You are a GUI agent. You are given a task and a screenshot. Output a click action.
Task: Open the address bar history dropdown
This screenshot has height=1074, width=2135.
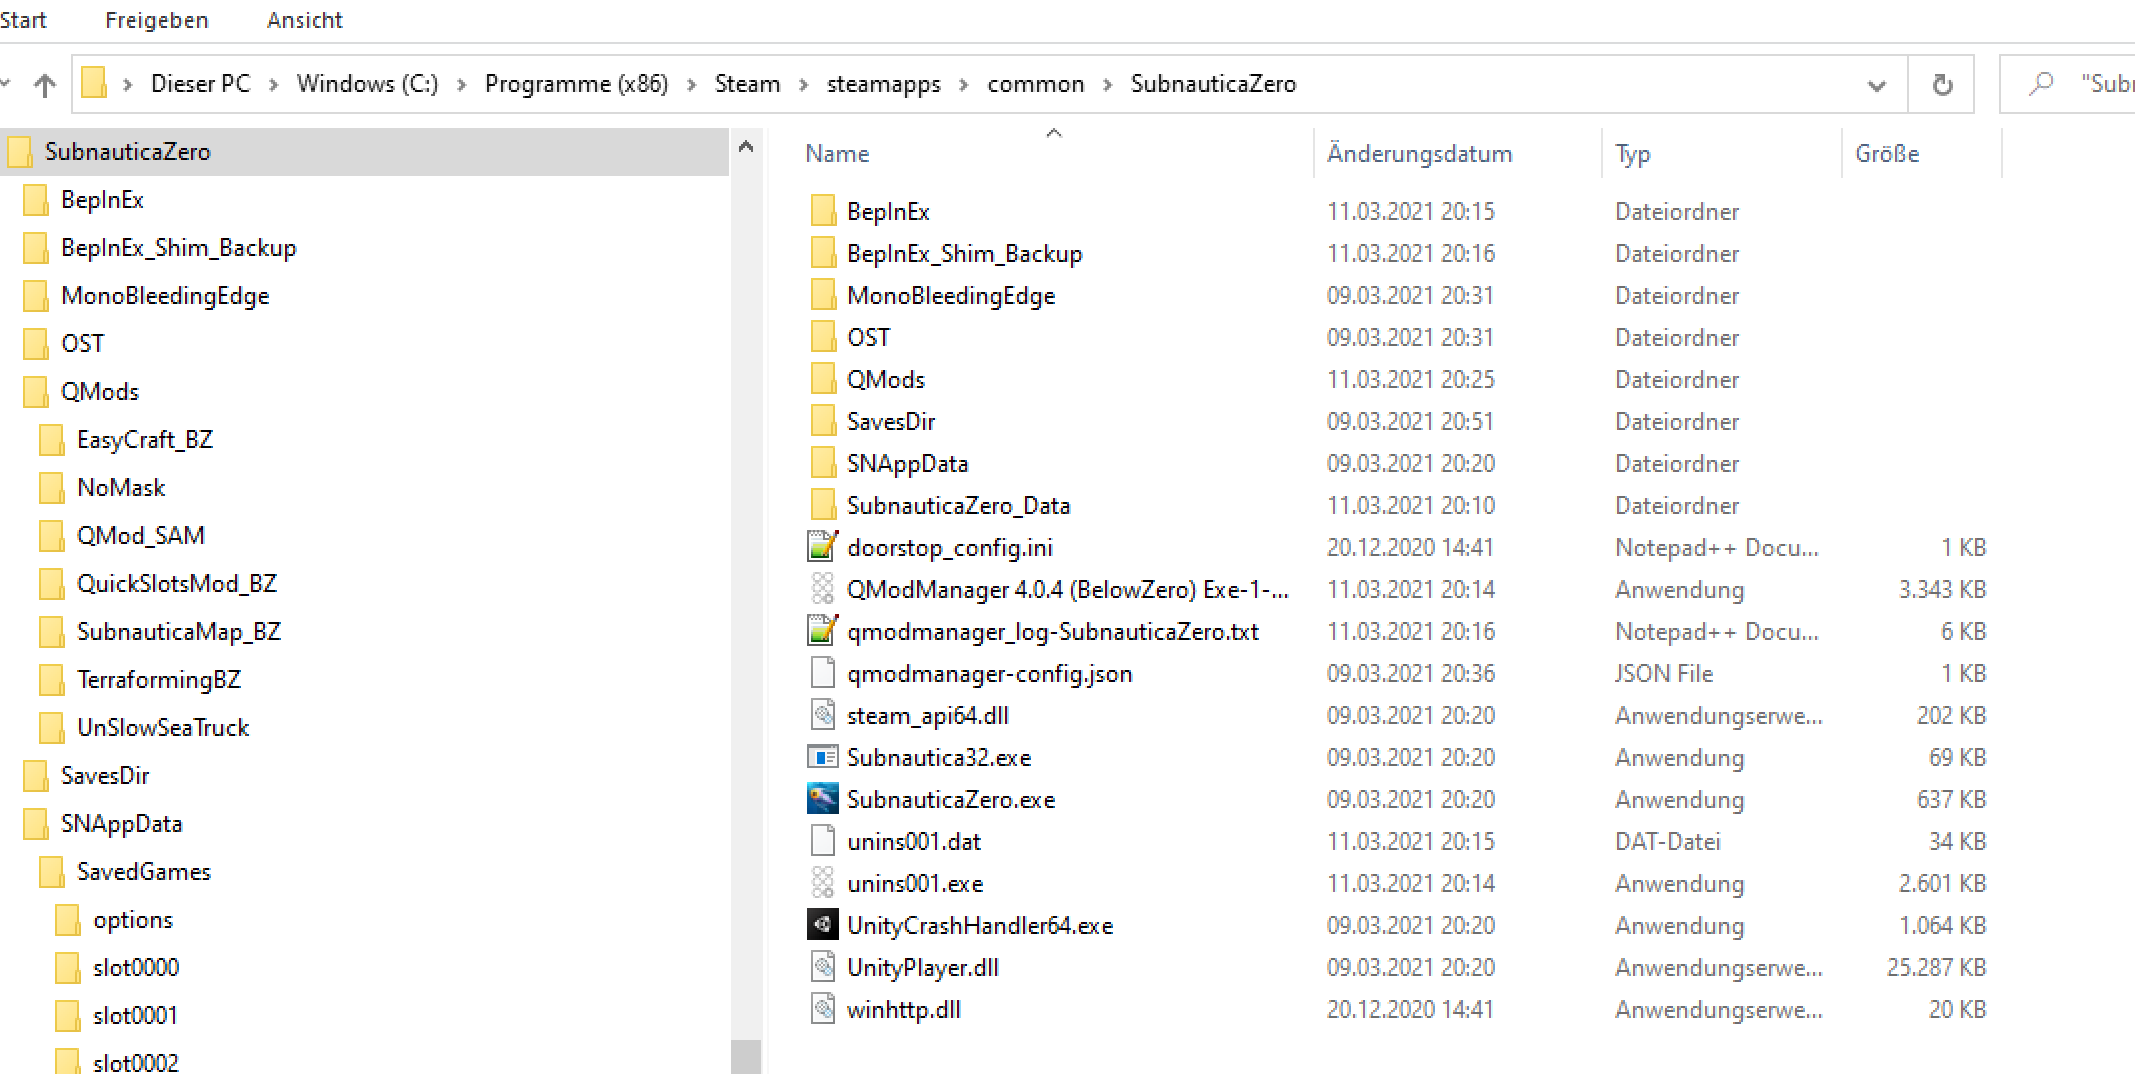1877,84
